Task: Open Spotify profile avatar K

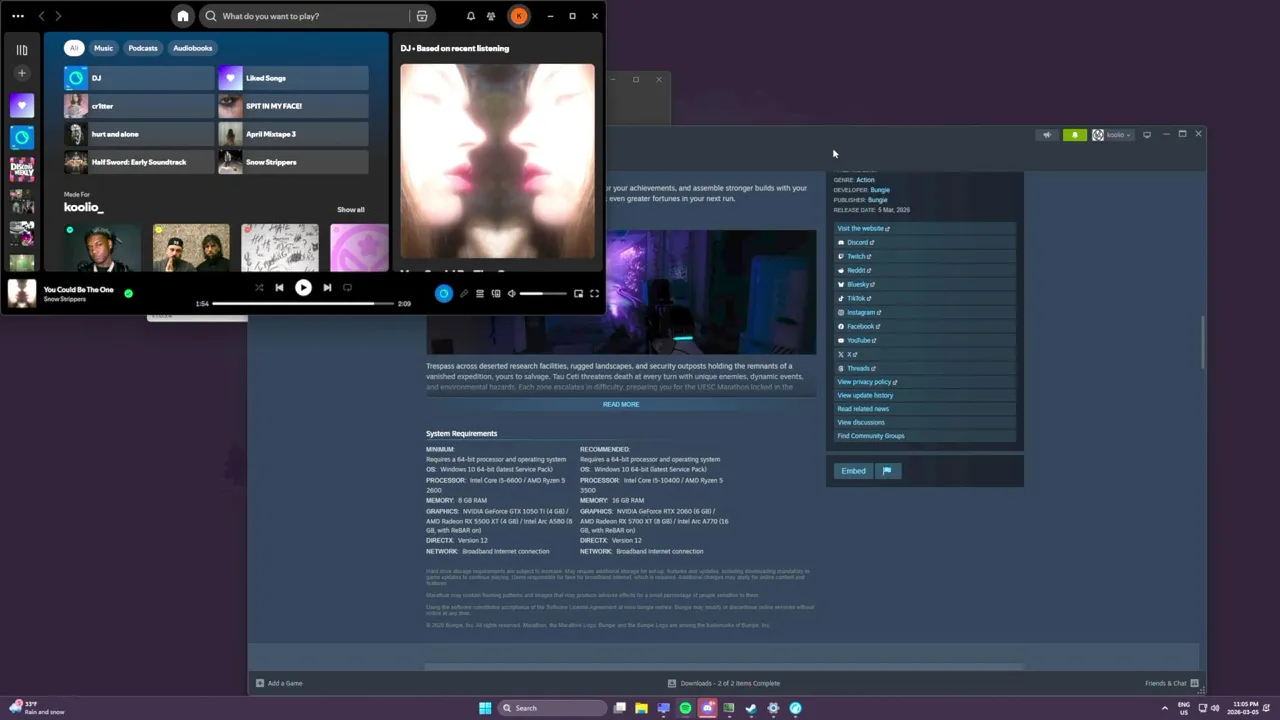Action: pos(519,16)
